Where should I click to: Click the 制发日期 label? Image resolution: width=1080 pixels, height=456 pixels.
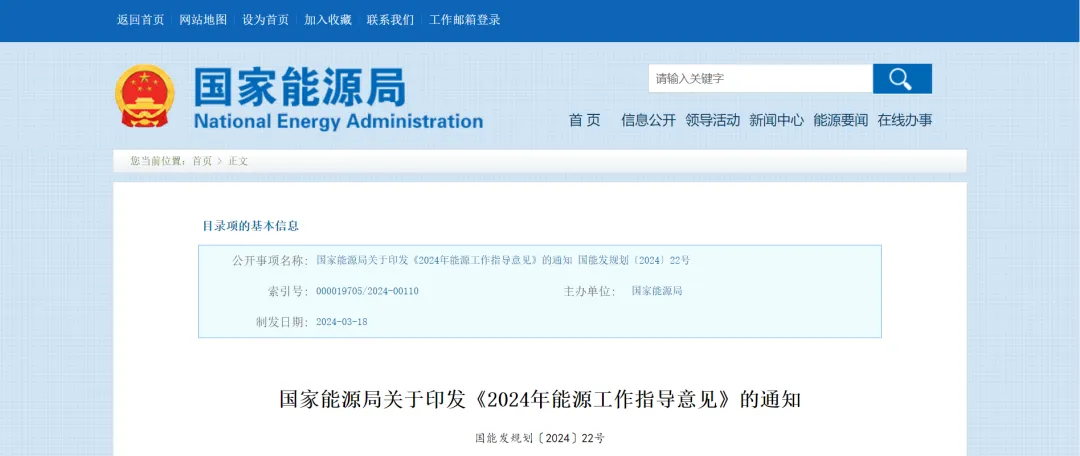coord(282,322)
